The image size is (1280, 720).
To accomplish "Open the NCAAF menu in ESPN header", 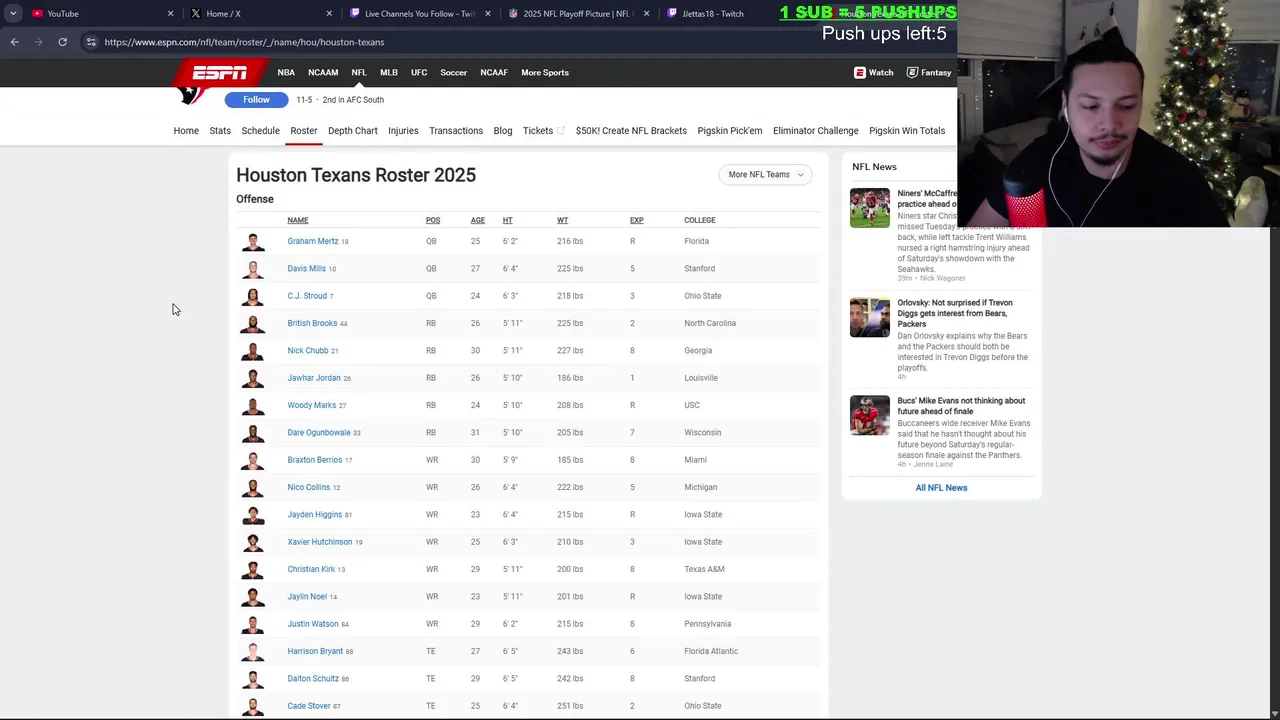I will point(494,72).
